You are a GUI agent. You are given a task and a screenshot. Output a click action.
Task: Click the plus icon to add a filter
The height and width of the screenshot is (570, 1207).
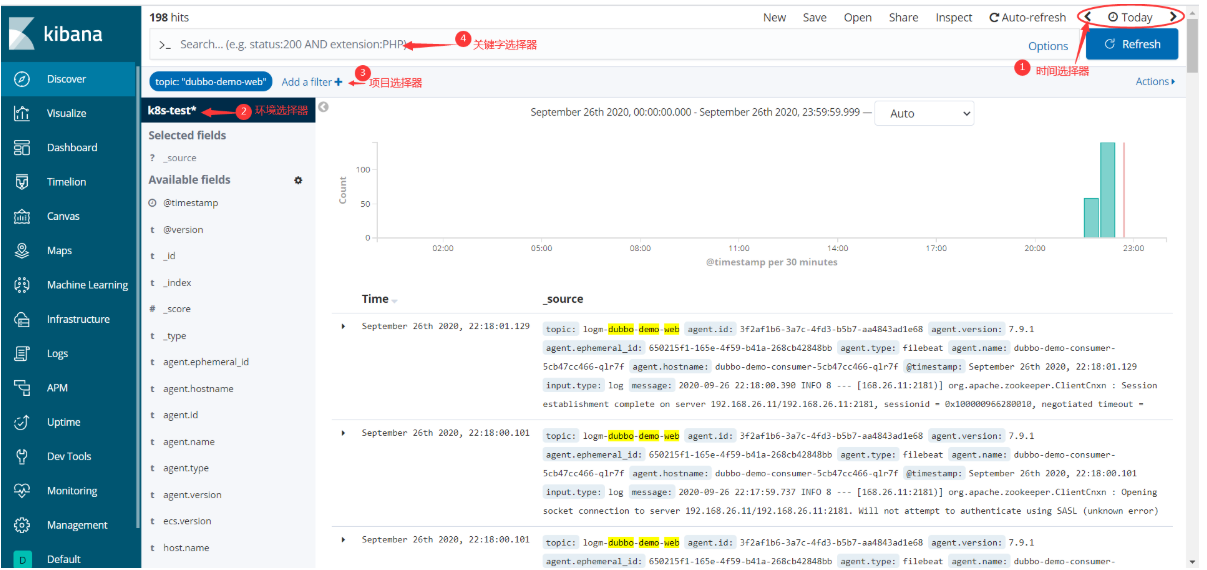pyautogui.click(x=339, y=82)
